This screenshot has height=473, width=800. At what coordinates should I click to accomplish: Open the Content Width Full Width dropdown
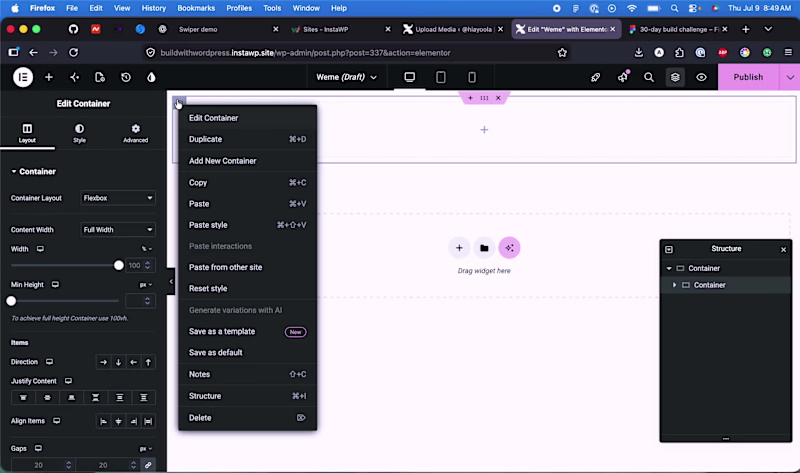point(118,230)
